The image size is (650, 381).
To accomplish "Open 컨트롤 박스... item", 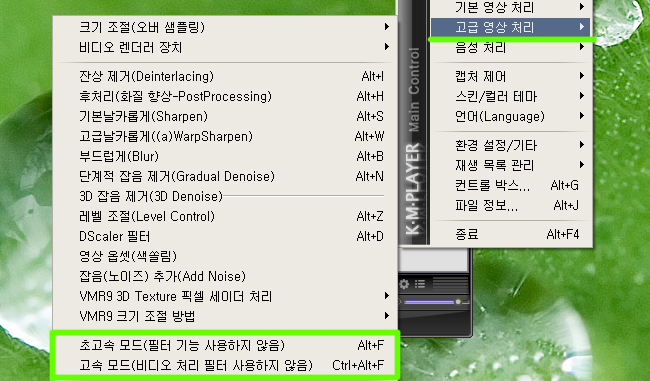I will pyautogui.click(x=511, y=185).
